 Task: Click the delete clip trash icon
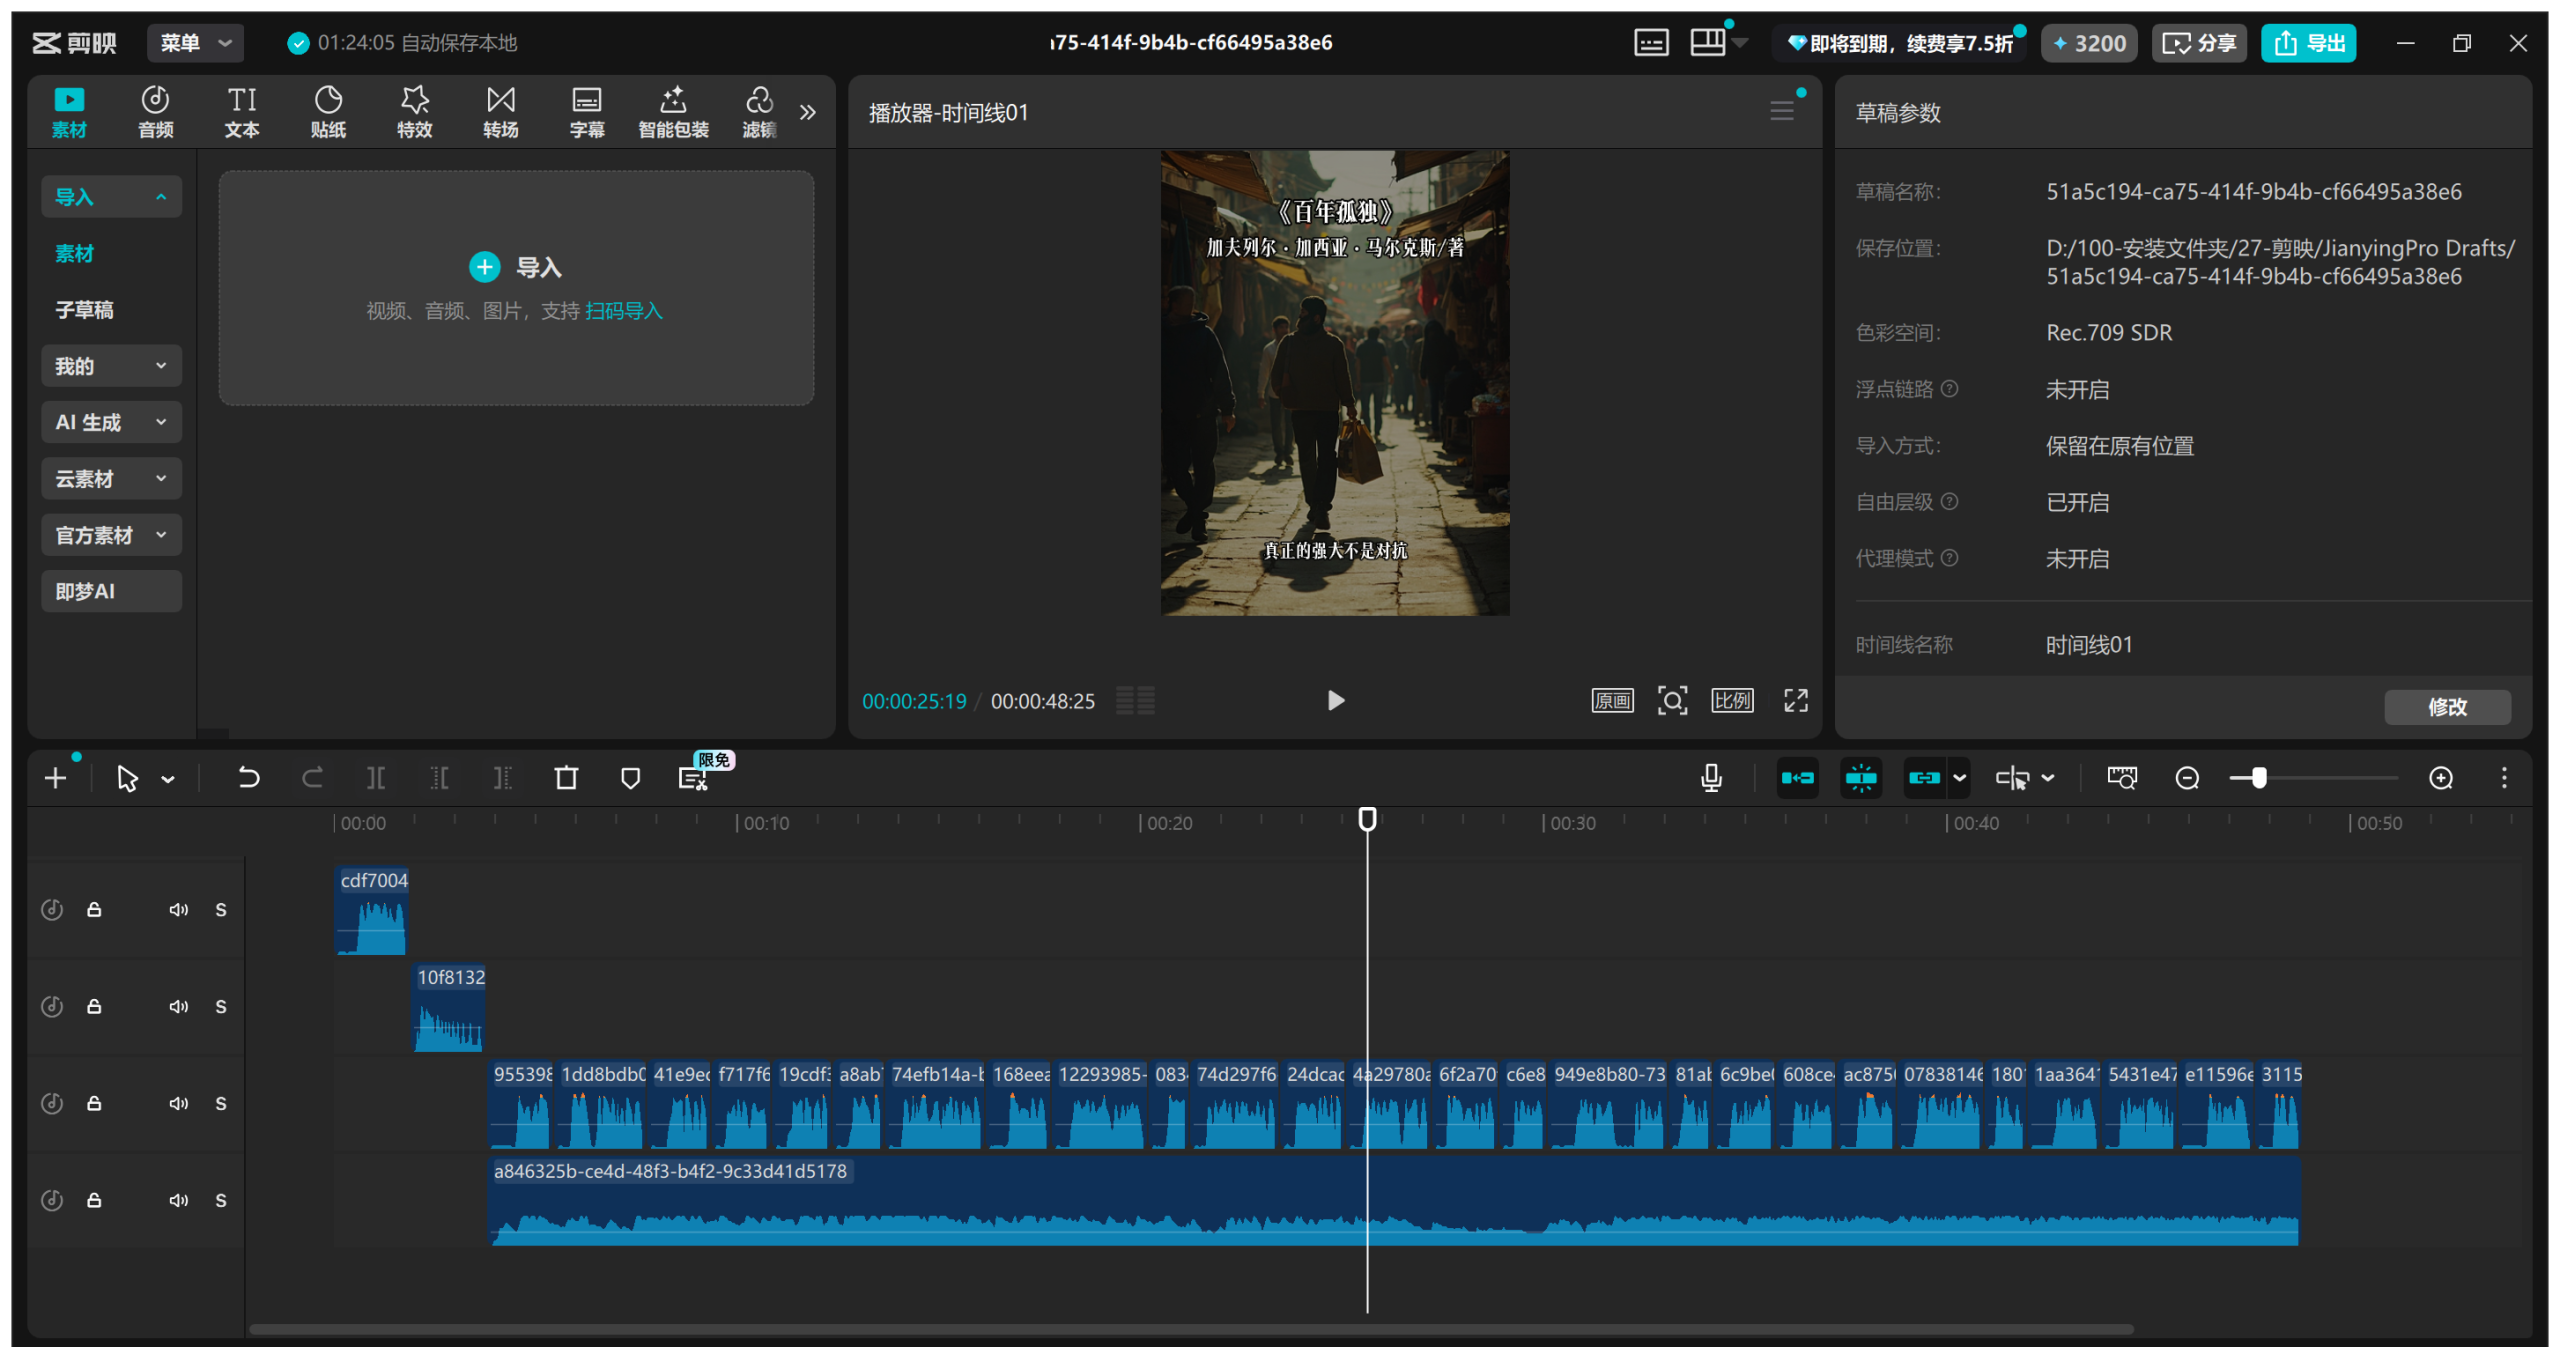click(x=566, y=778)
